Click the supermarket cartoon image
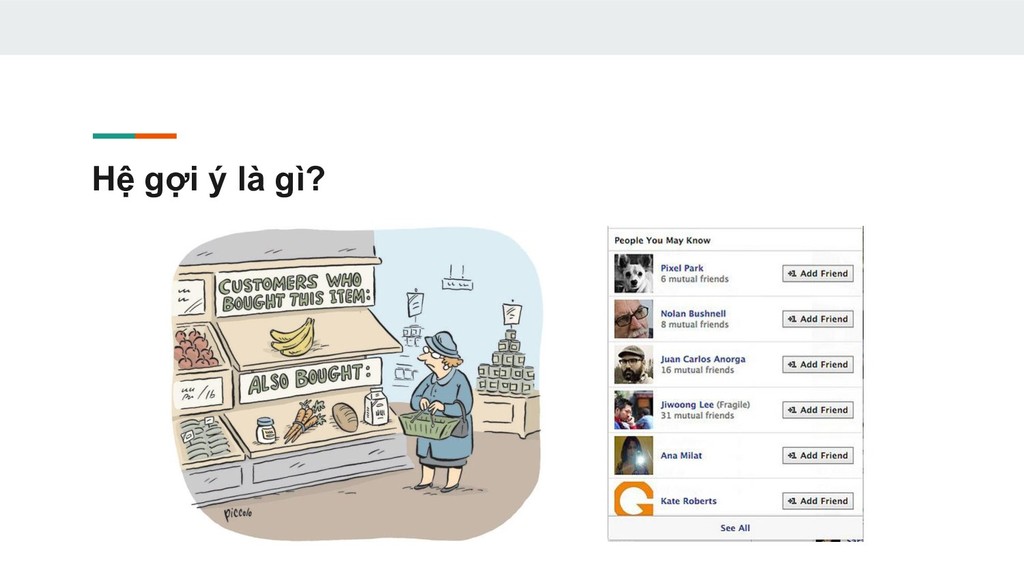 point(357,384)
